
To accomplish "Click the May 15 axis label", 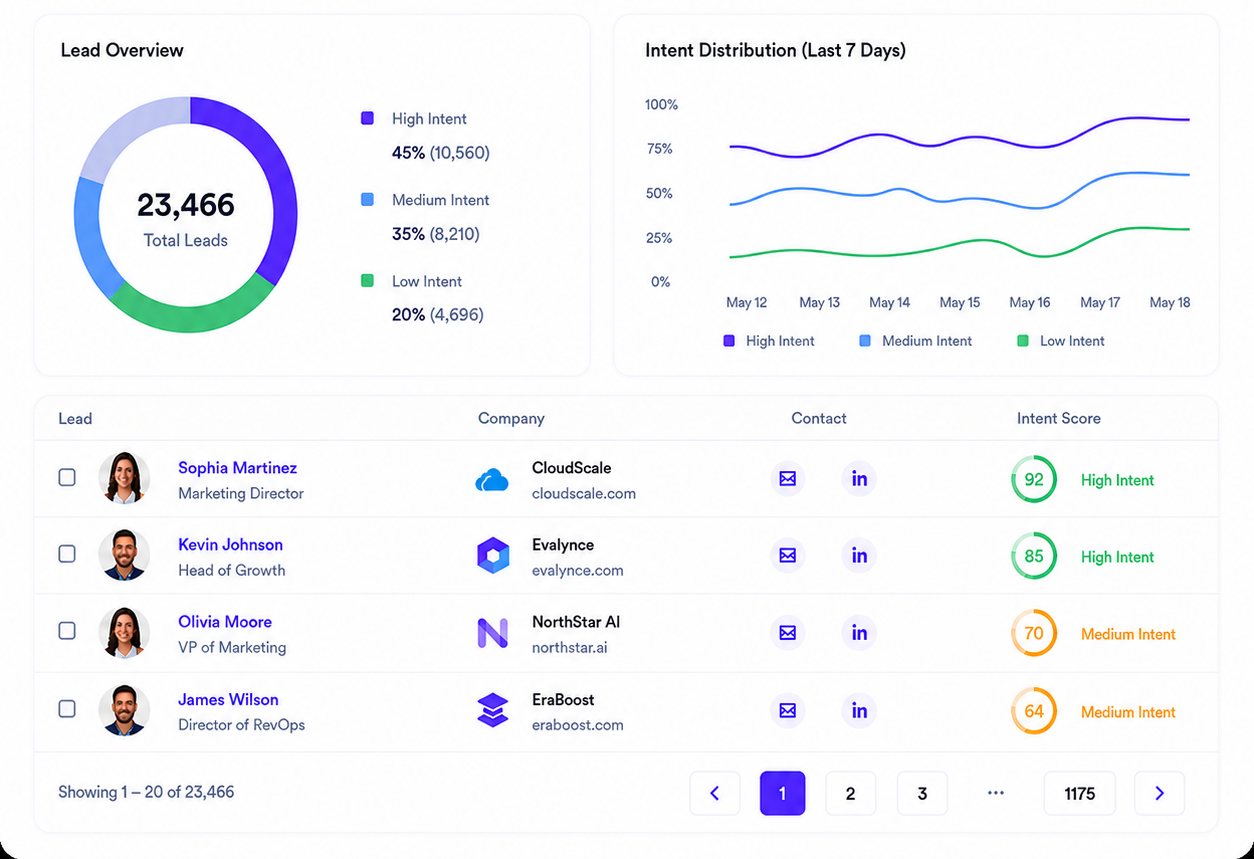I will 960,302.
